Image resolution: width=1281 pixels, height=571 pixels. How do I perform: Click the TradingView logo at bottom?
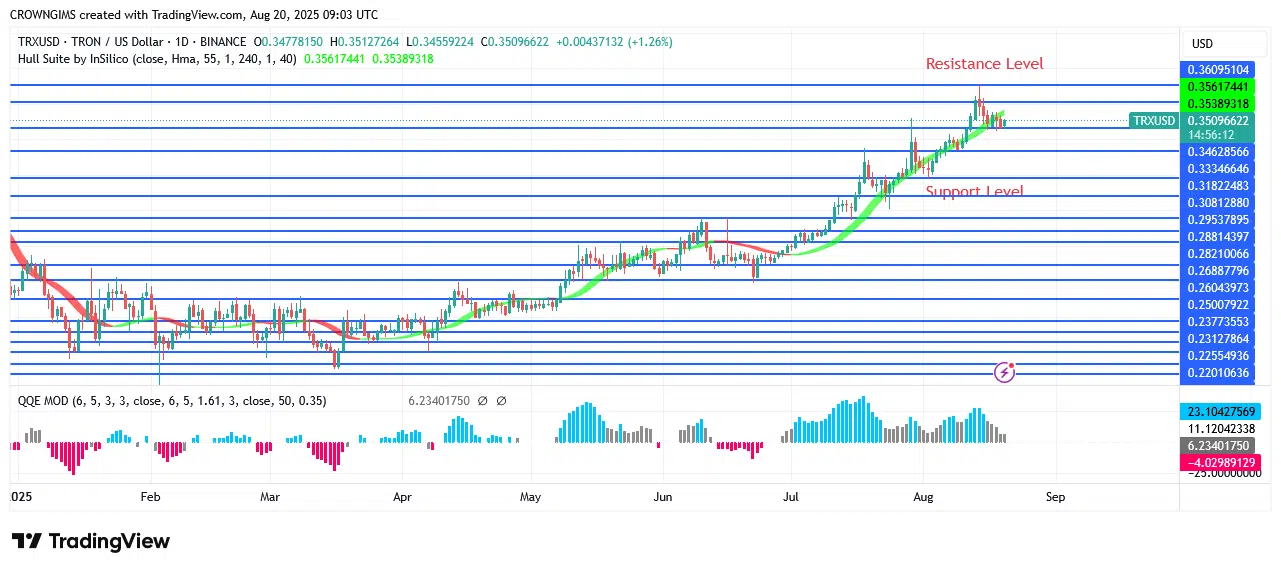(x=91, y=541)
